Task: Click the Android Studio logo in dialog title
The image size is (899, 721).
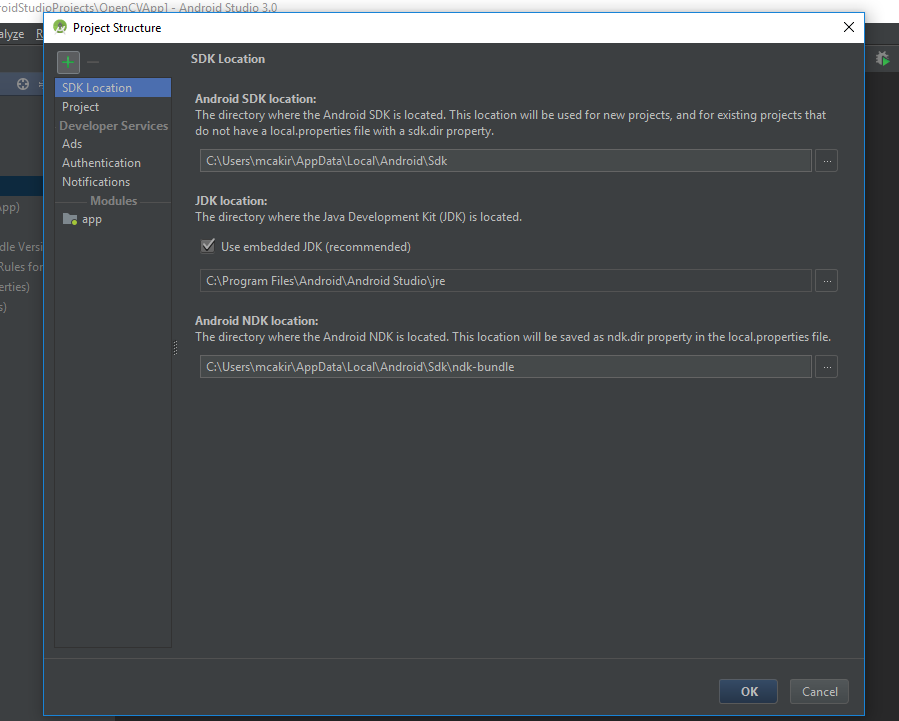Action: [x=60, y=27]
